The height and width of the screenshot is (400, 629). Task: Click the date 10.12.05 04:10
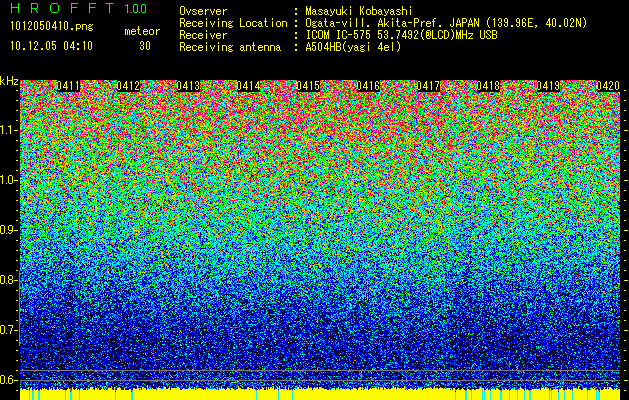point(51,46)
